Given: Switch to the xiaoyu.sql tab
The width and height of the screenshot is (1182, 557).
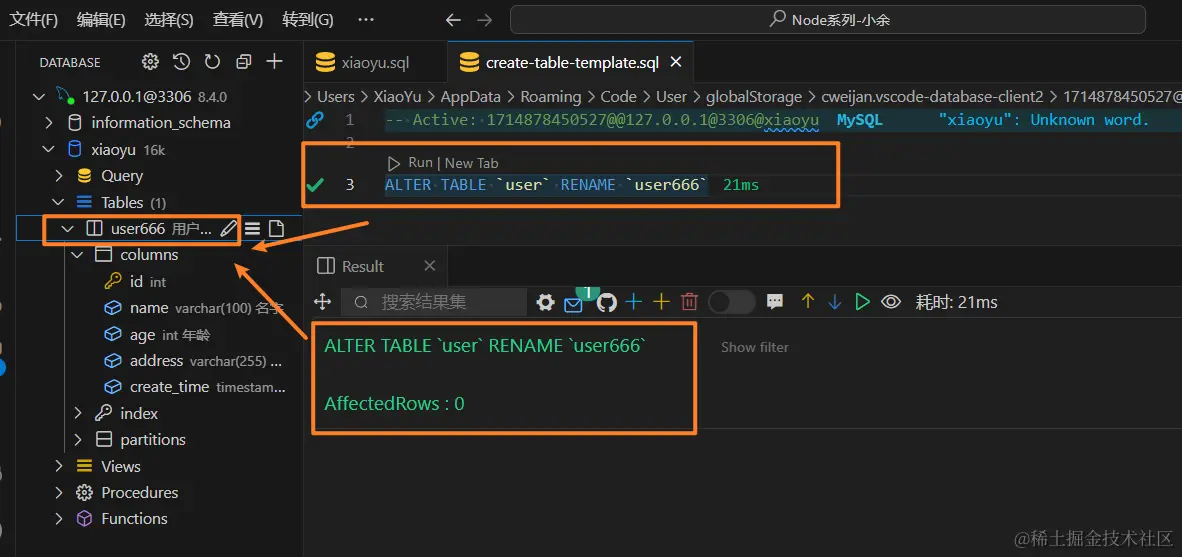Looking at the screenshot, I should click(x=375, y=63).
